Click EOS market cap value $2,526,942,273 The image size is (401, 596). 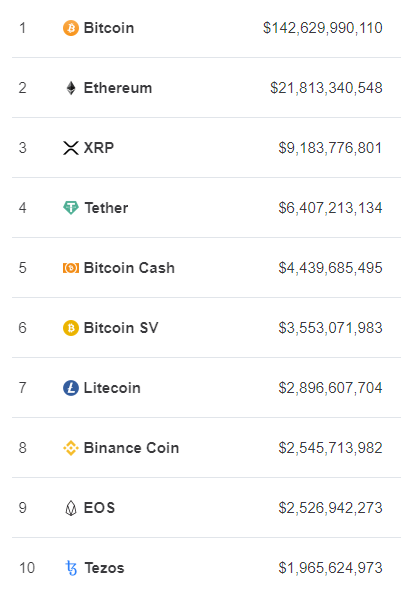coord(330,508)
